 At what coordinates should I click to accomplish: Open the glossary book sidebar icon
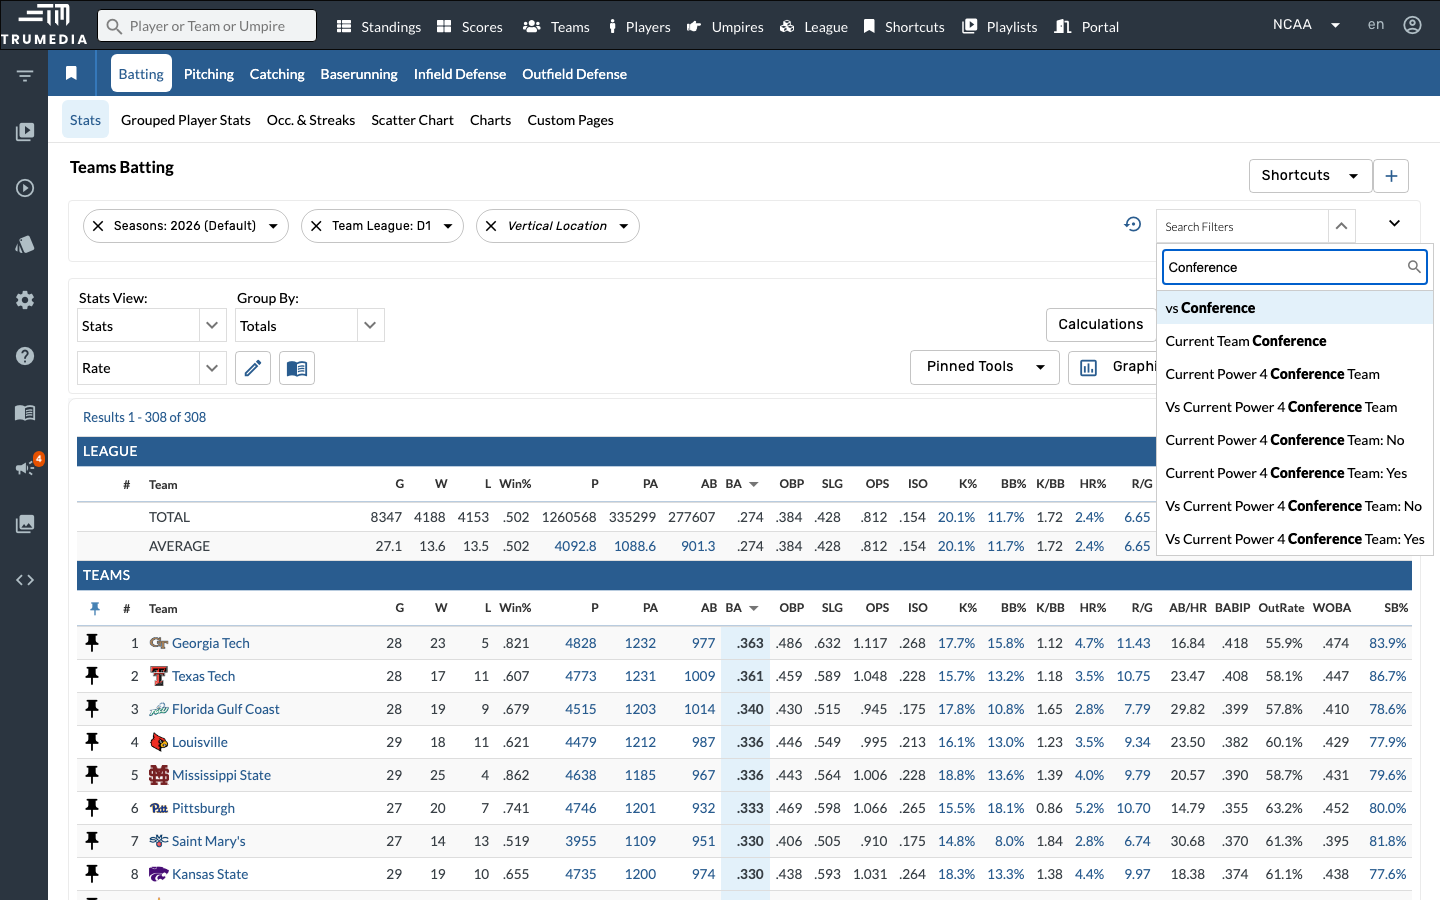pos(25,412)
